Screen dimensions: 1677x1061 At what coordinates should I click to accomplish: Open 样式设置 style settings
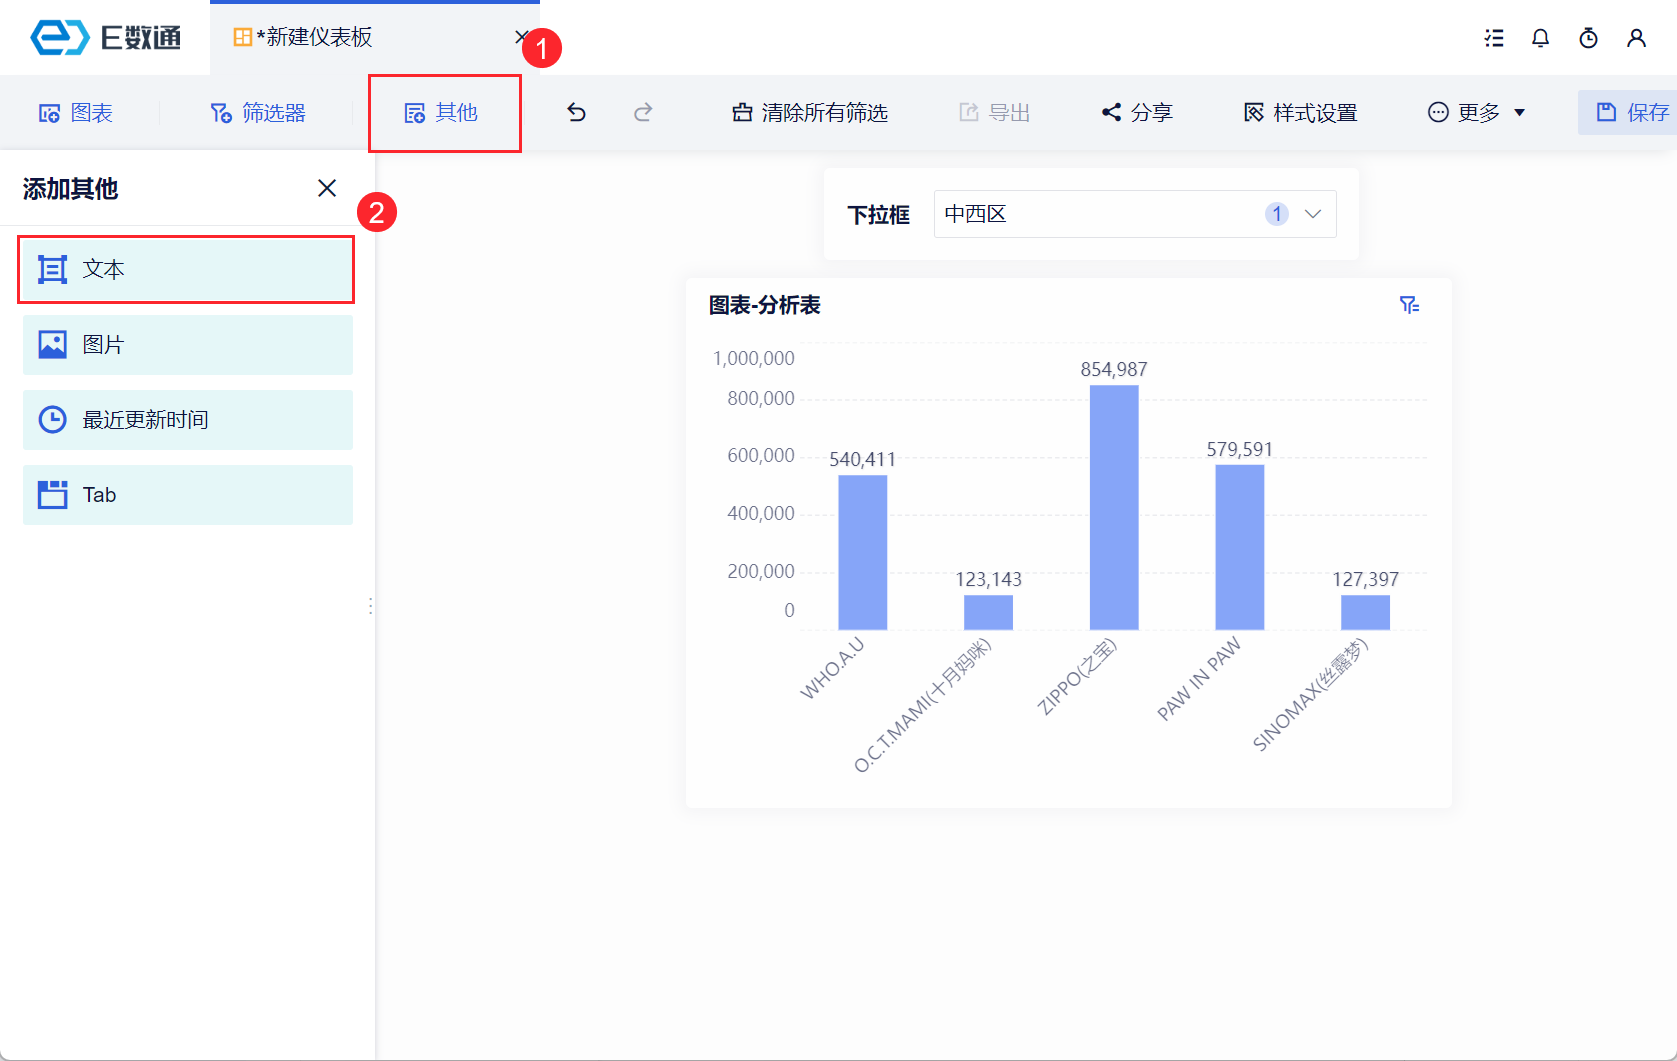pyautogui.click(x=1300, y=113)
